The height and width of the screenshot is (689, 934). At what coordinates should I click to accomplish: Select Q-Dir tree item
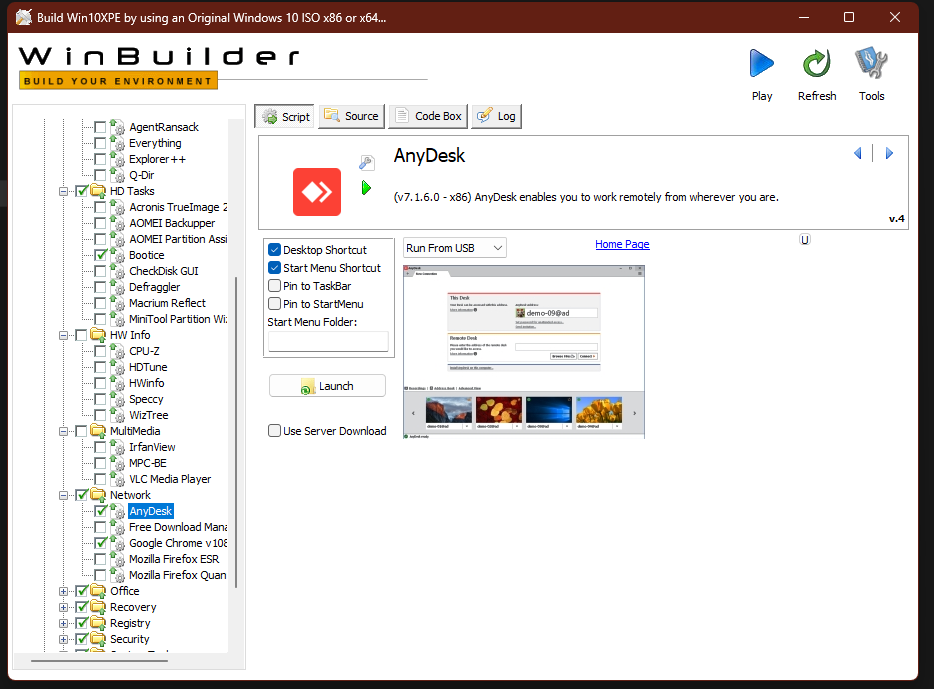tap(142, 175)
